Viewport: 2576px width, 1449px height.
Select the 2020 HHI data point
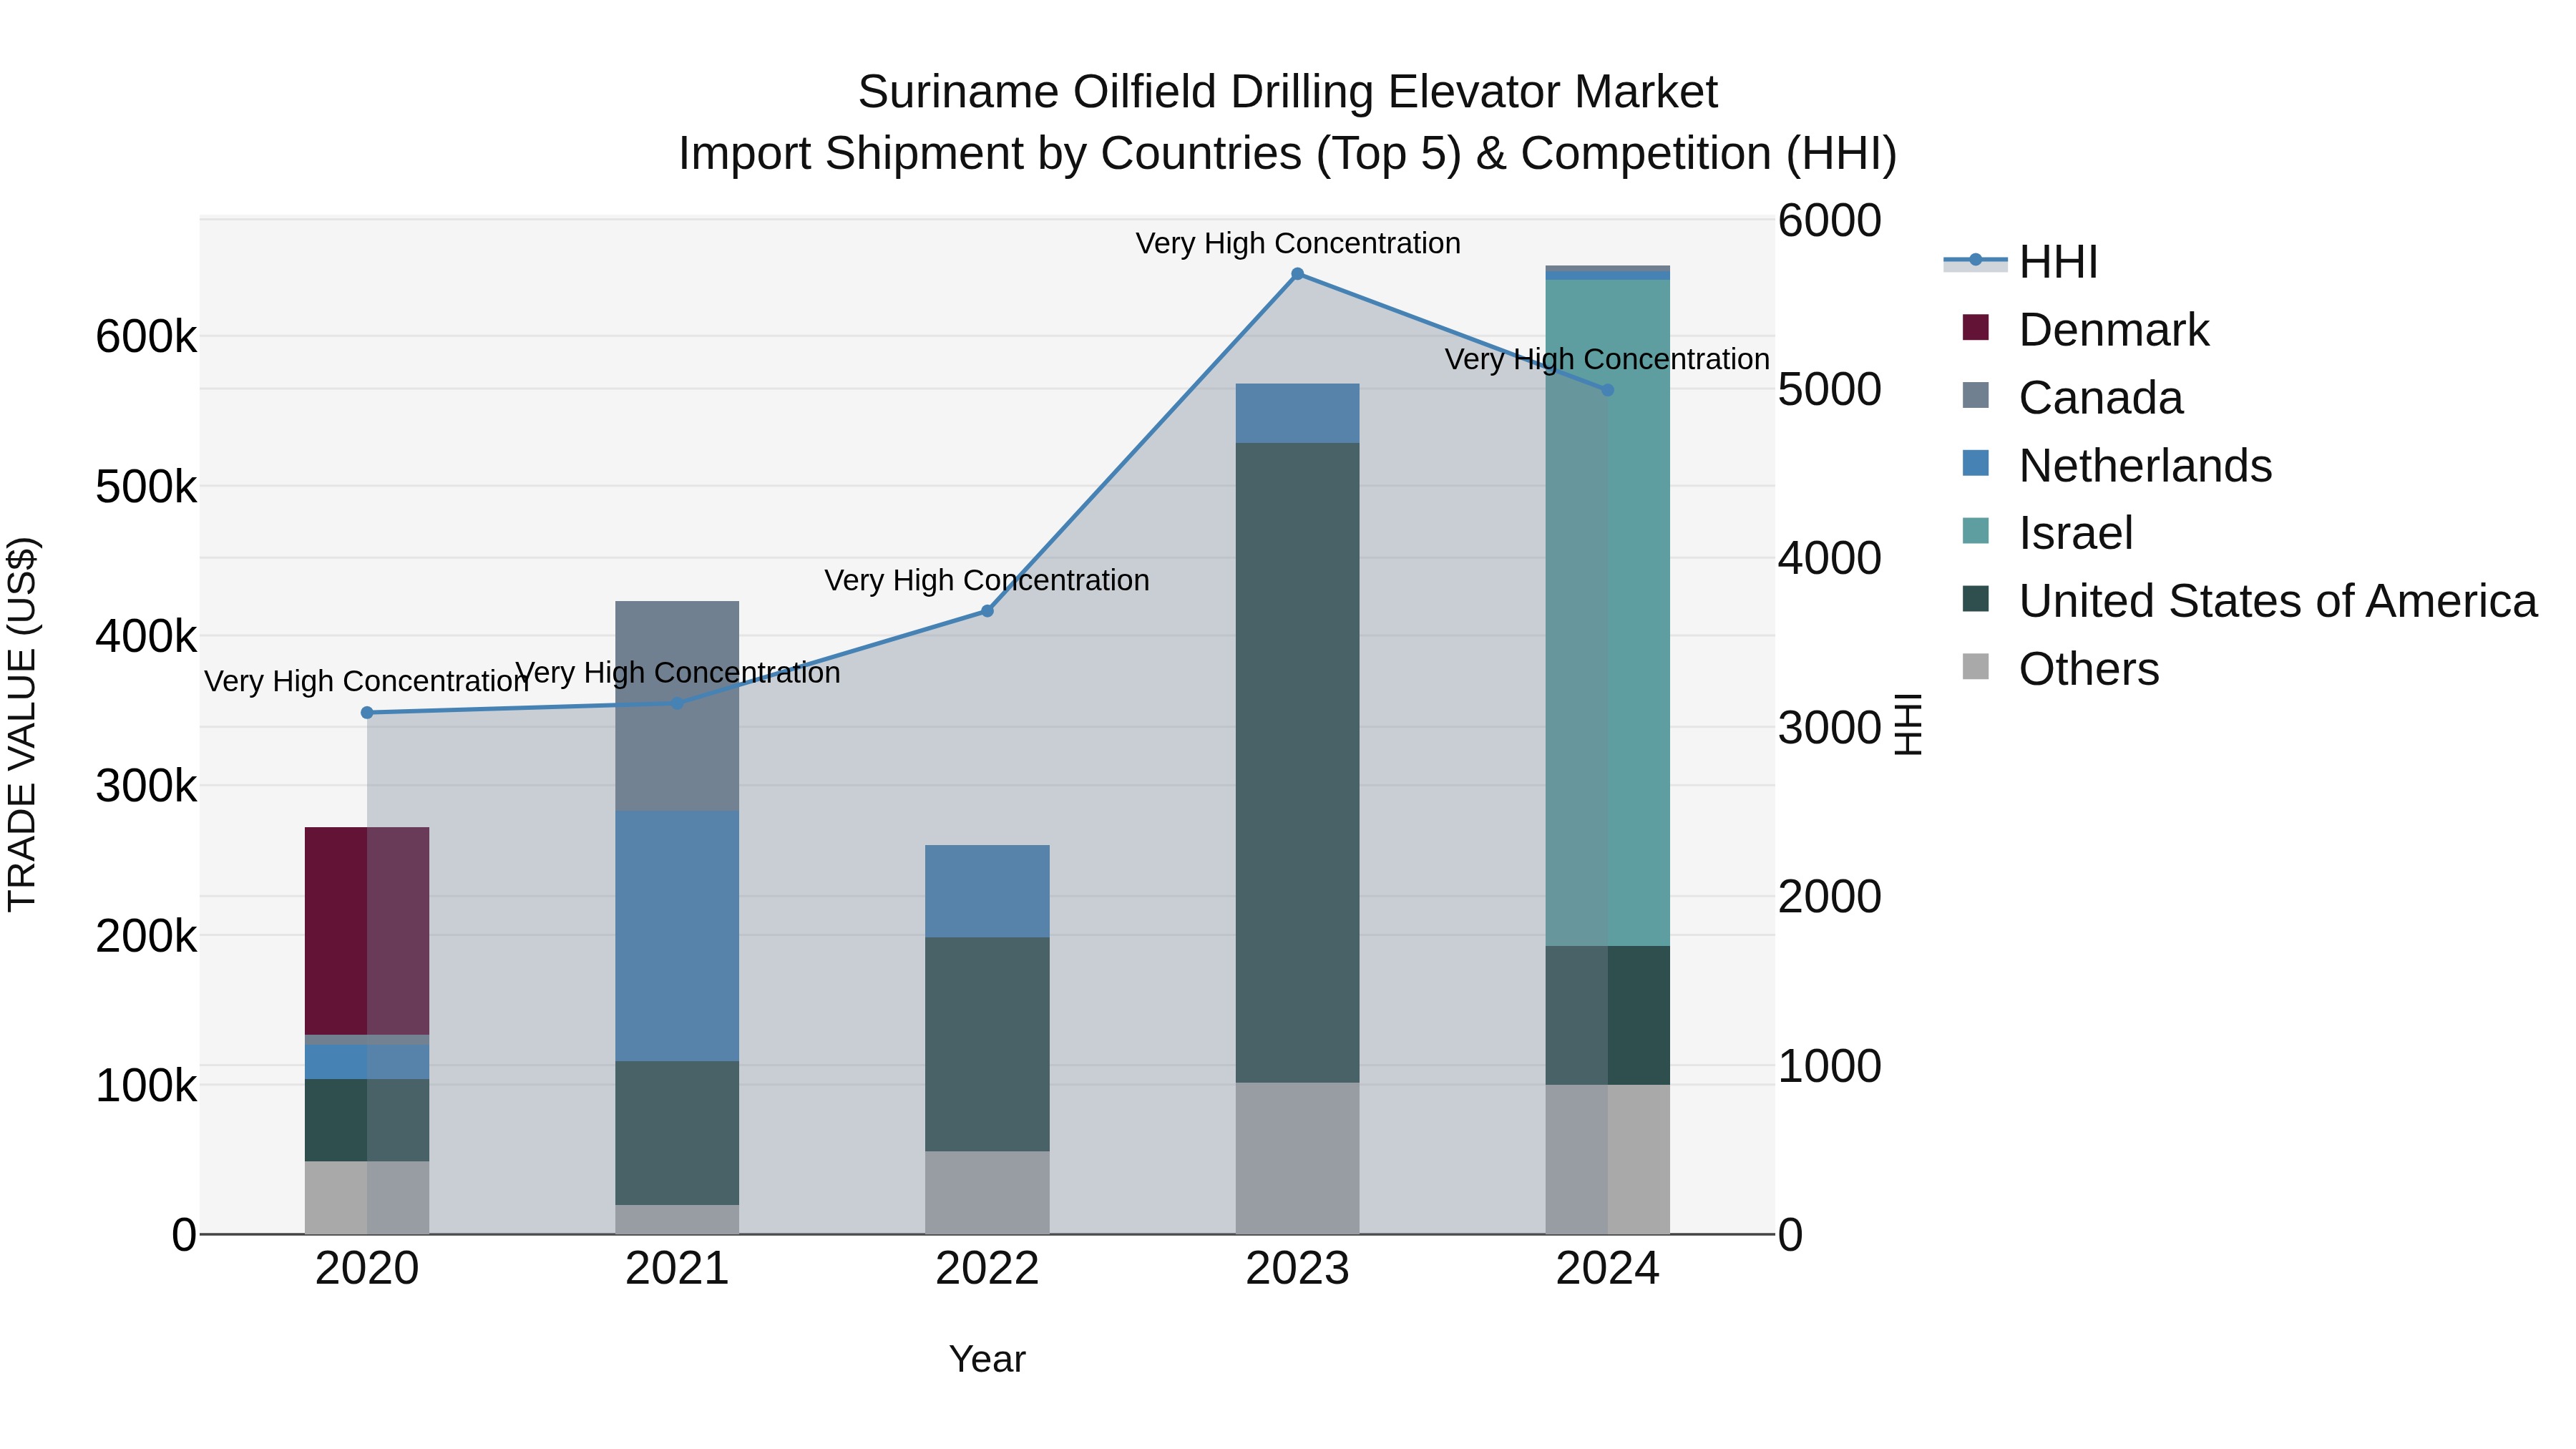click(367, 713)
